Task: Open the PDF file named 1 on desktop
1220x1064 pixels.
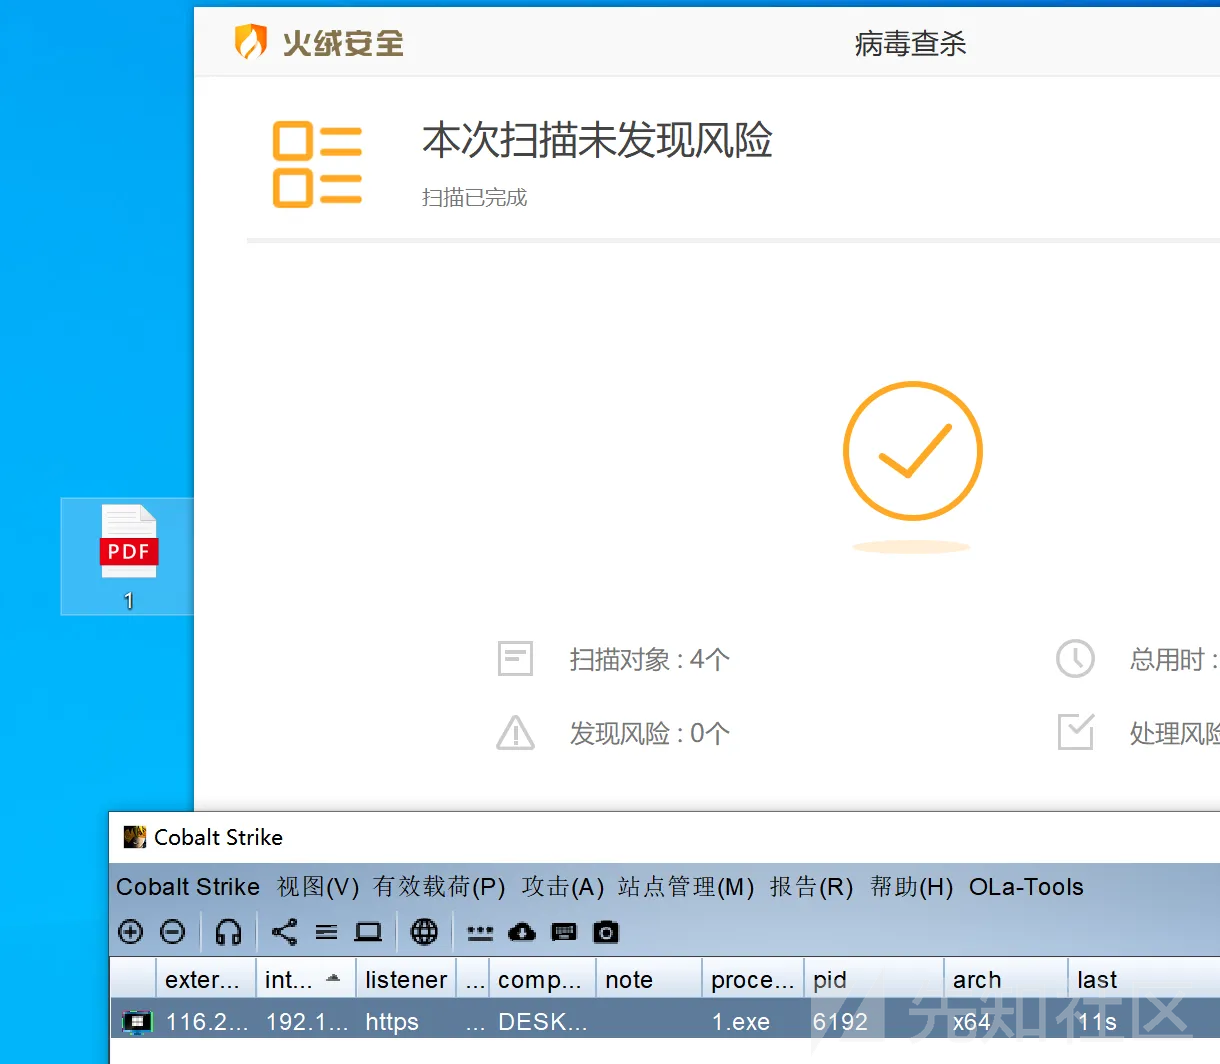Action: click(x=128, y=556)
